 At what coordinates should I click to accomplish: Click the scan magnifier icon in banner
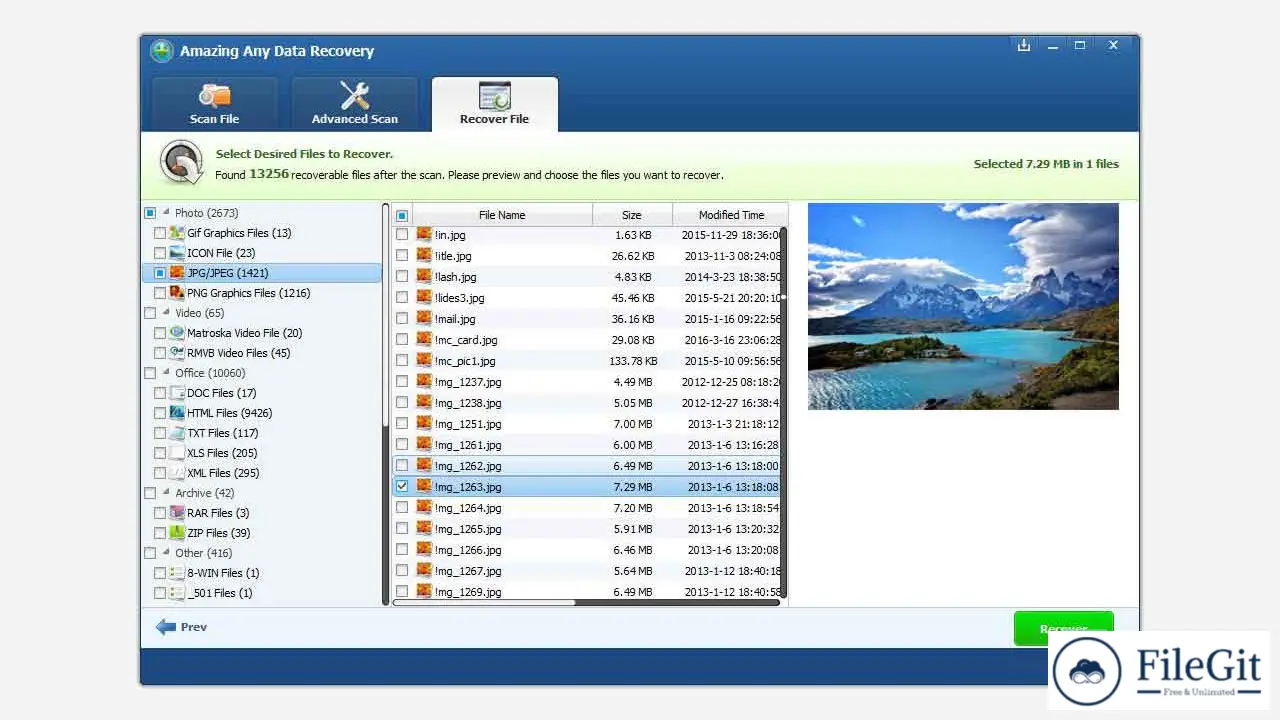click(x=182, y=163)
